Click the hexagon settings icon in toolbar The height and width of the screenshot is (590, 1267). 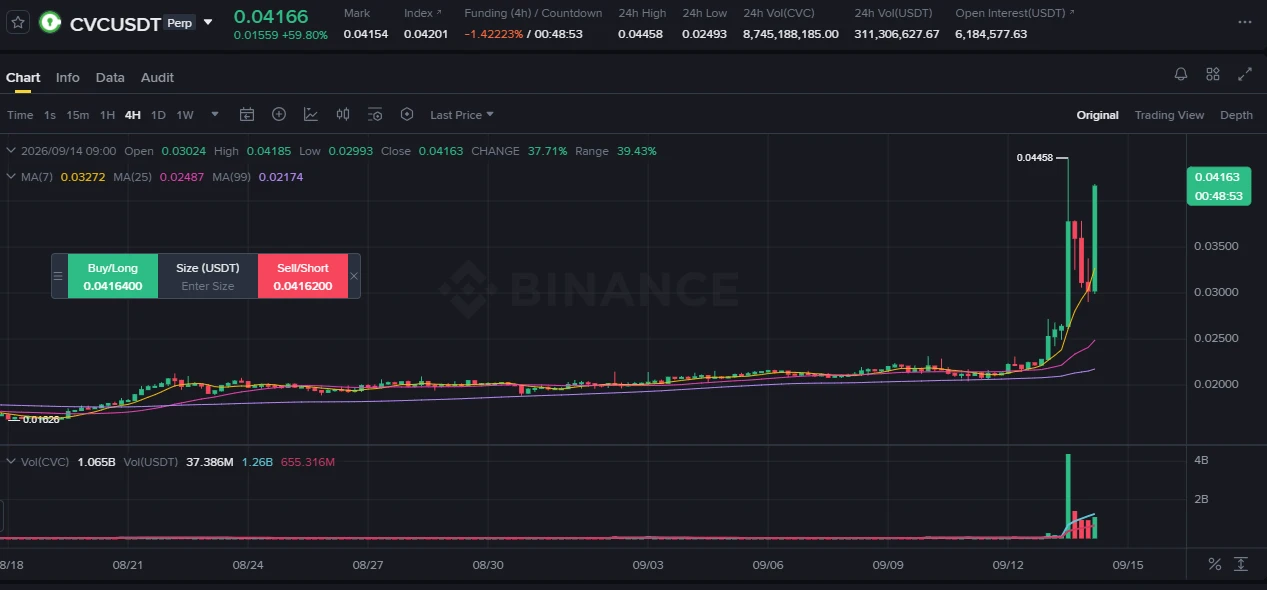point(407,115)
